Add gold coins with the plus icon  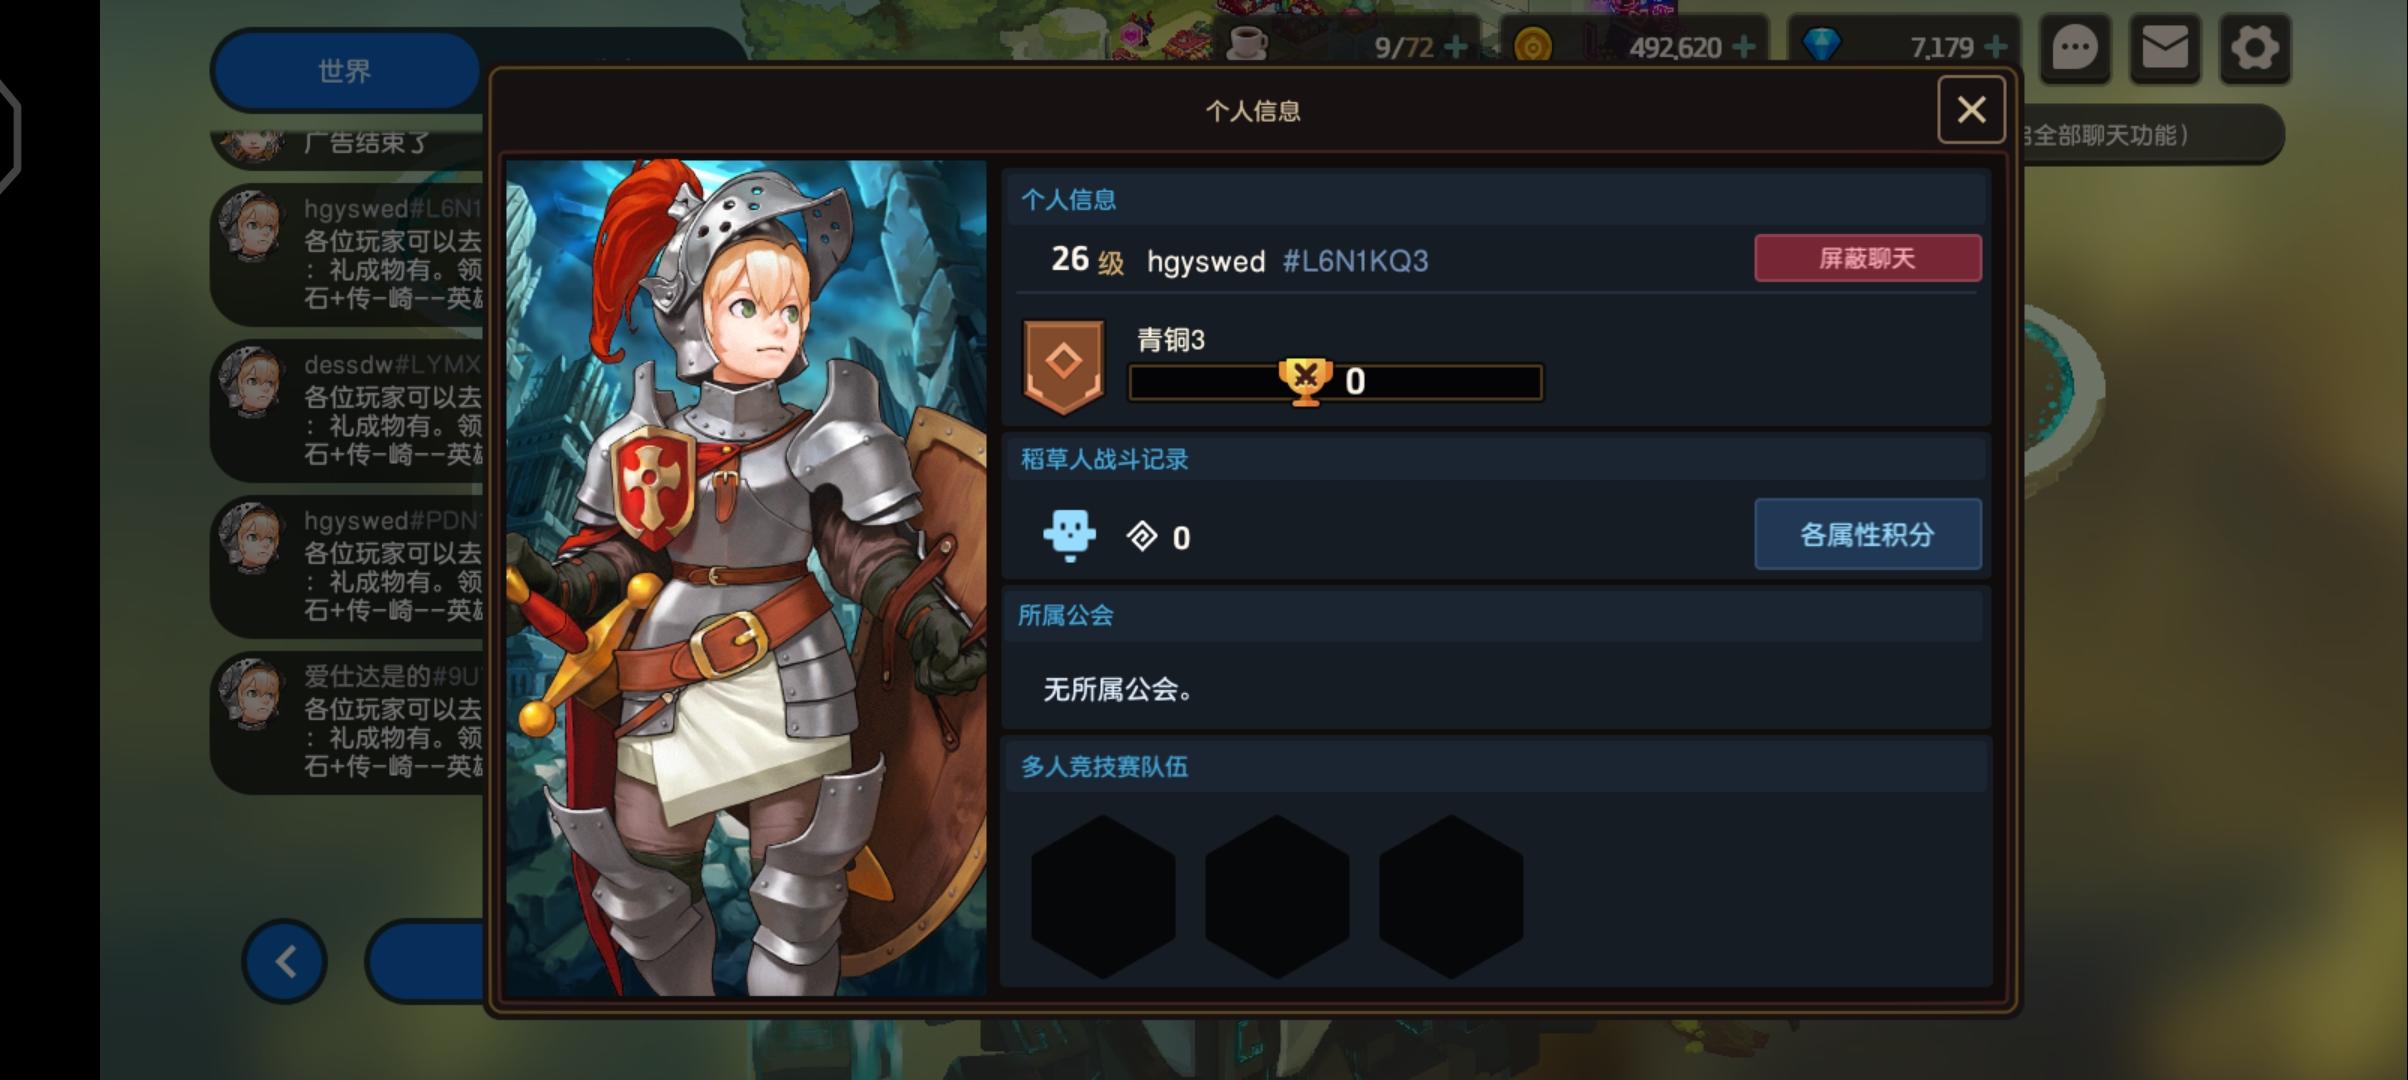1743,47
